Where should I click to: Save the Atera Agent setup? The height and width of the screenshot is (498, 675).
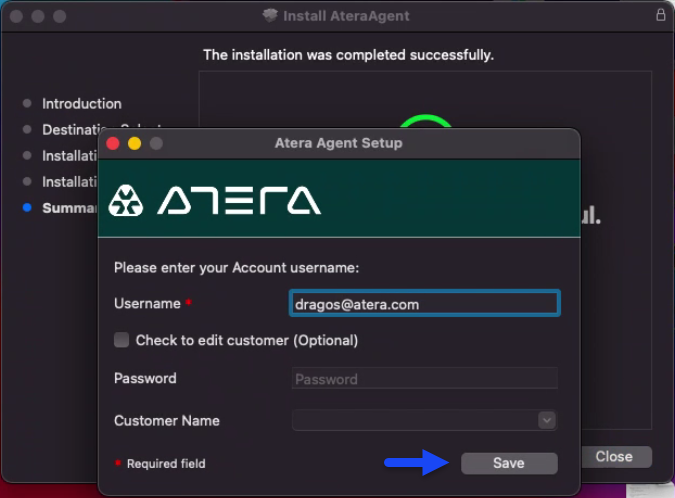(x=509, y=463)
